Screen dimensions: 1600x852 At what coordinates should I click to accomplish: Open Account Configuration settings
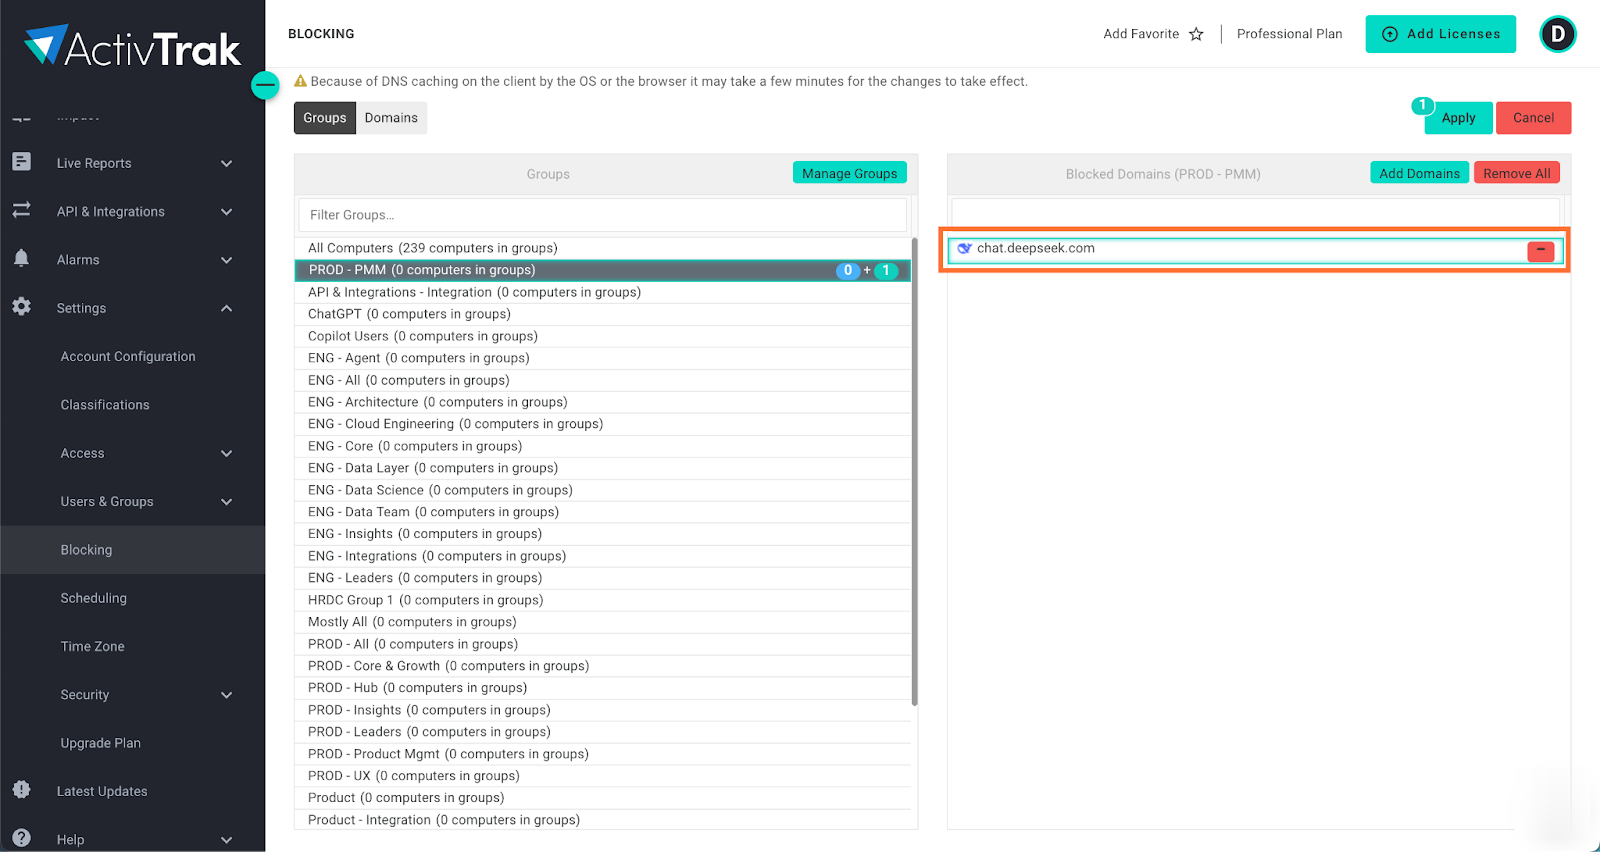coord(128,356)
